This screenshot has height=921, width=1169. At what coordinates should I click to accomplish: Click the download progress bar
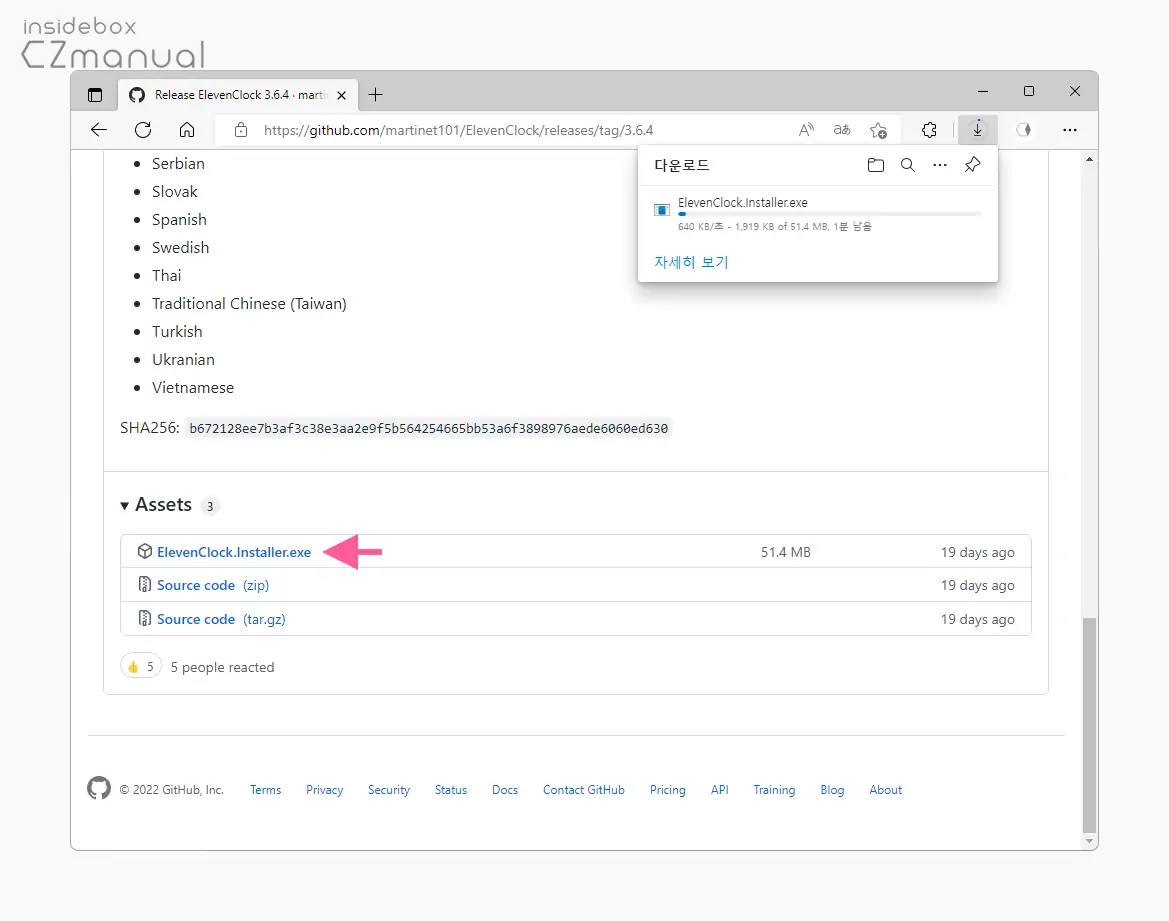point(829,214)
